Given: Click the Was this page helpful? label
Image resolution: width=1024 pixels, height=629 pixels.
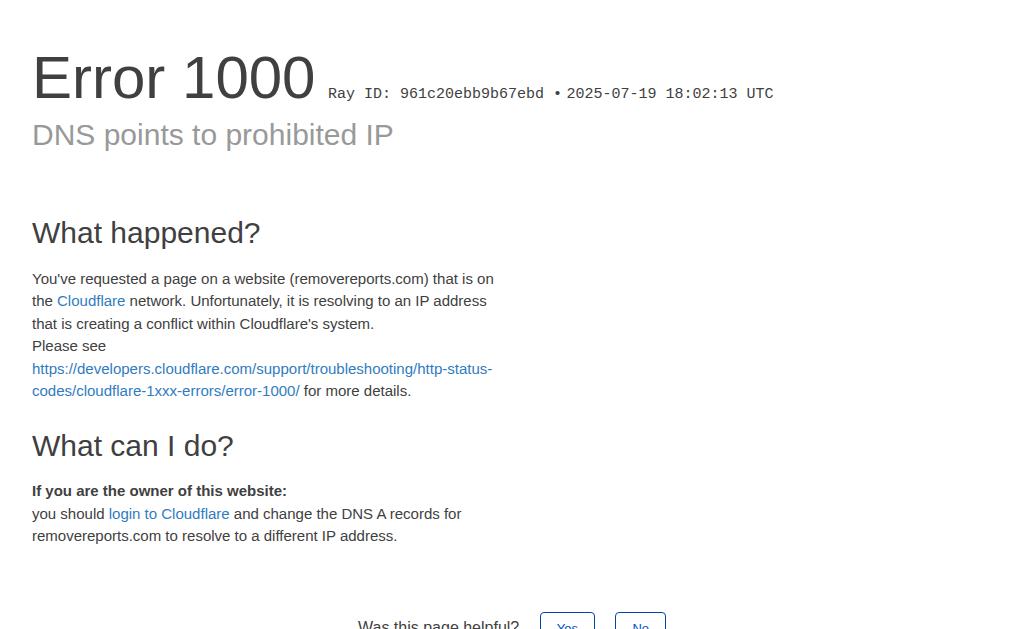Looking at the screenshot, I should click(x=438, y=624).
